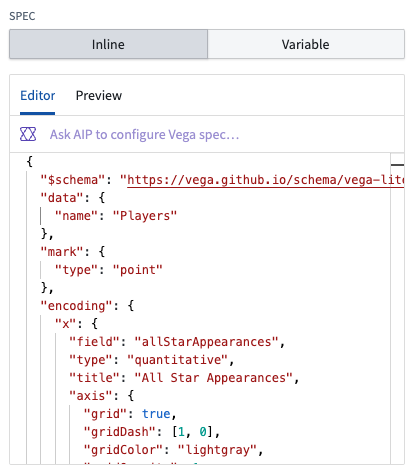412x472 pixels.
Task: Switch to the Preview tab
Action: click(x=99, y=96)
